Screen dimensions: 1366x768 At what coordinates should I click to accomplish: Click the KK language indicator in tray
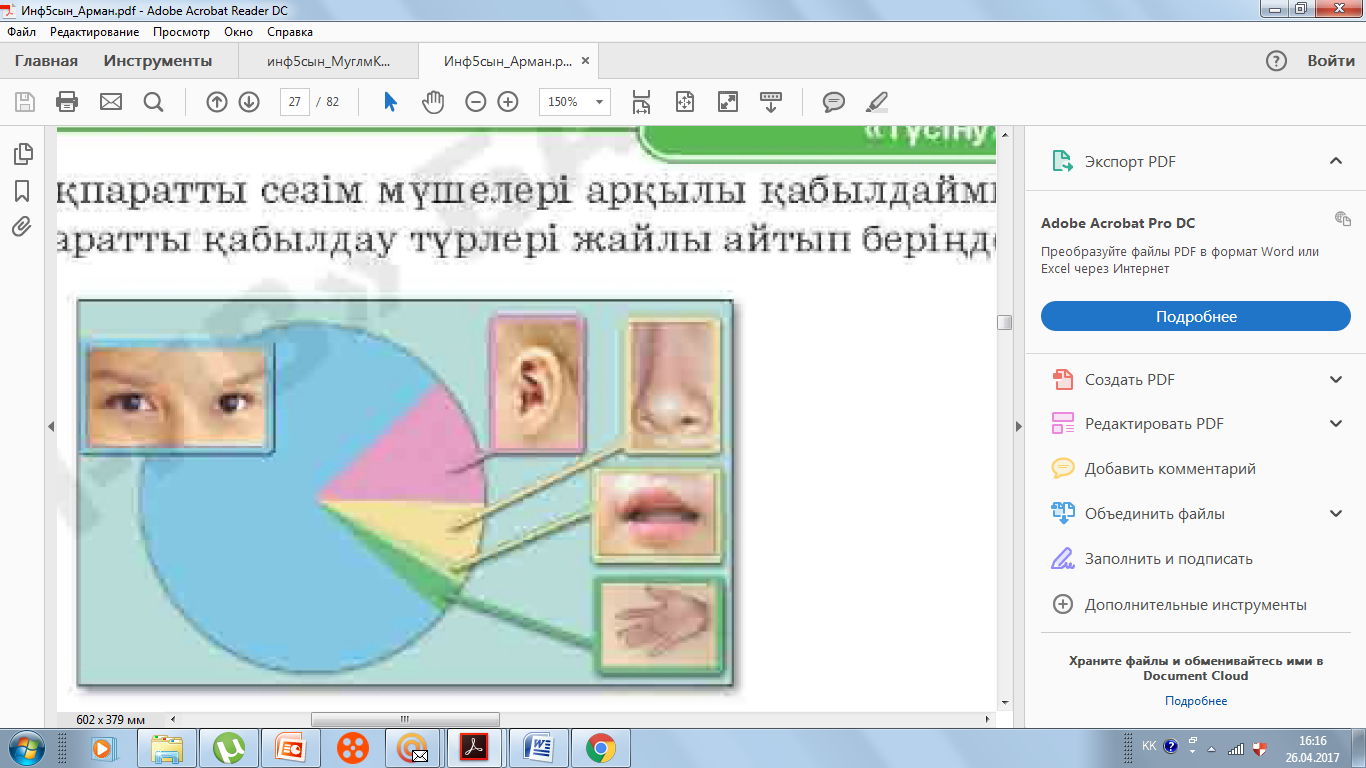1149,747
